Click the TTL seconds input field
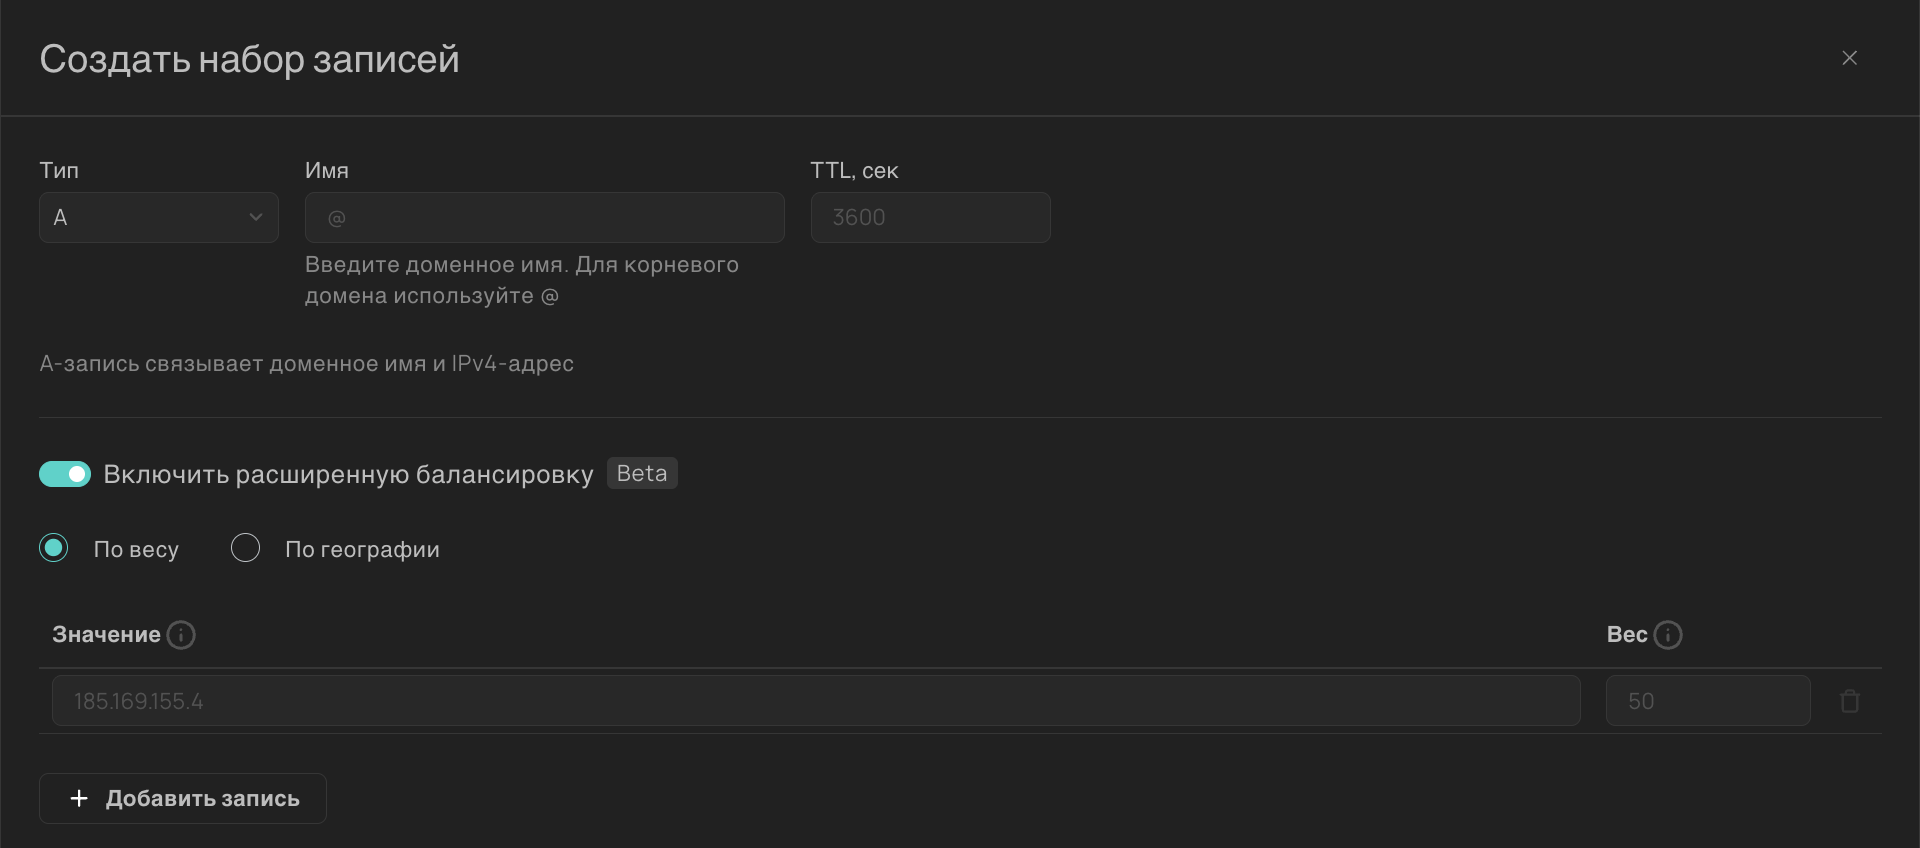The height and width of the screenshot is (848, 1920). (x=930, y=217)
